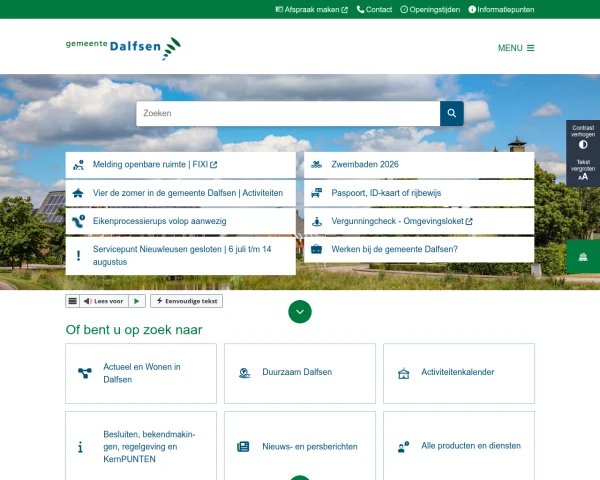Open Actueel en Wonen in Dalfsen card
The width and height of the screenshot is (600, 480).
pos(141,373)
